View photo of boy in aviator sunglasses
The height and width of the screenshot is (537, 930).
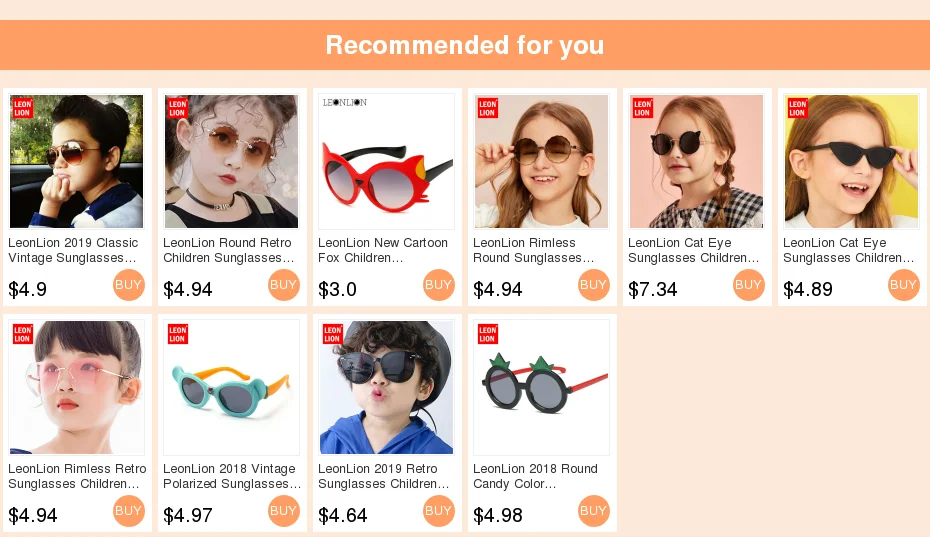coord(77,161)
